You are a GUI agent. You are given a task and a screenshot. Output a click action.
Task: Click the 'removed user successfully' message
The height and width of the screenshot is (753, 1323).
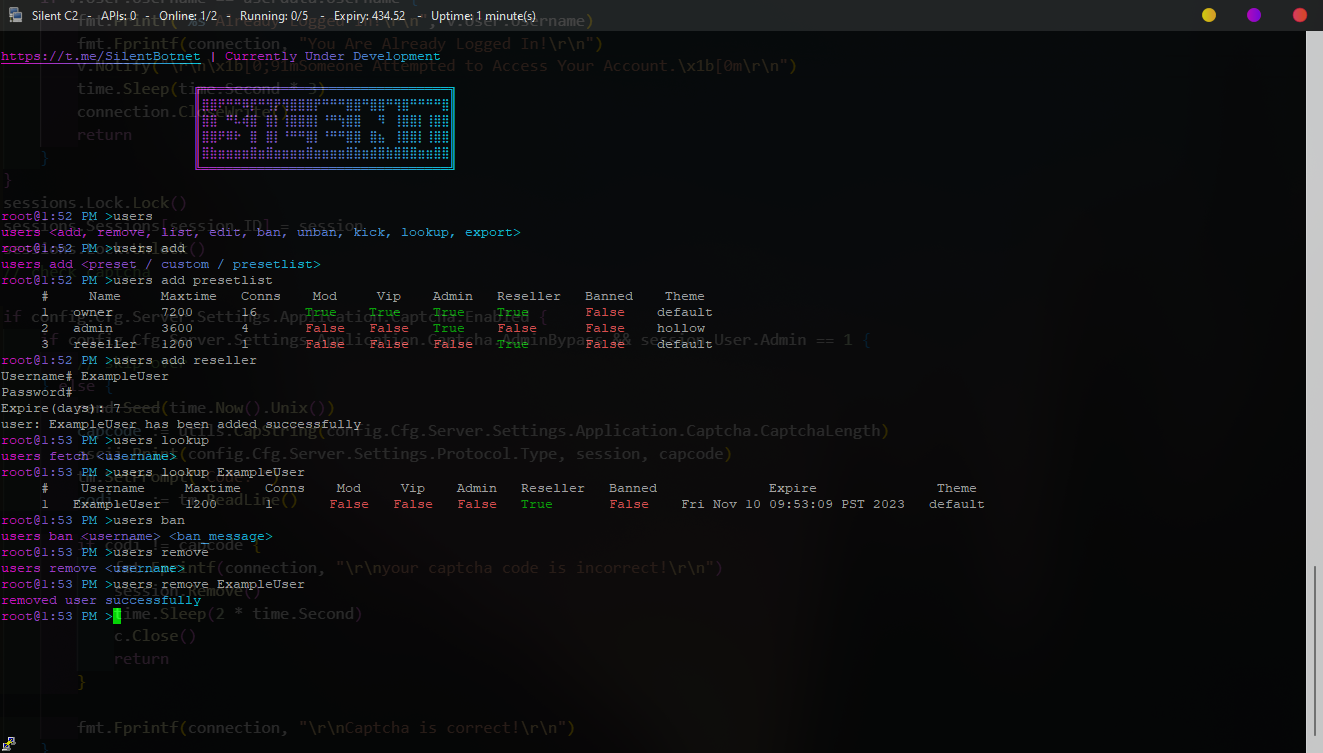(101, 600)
